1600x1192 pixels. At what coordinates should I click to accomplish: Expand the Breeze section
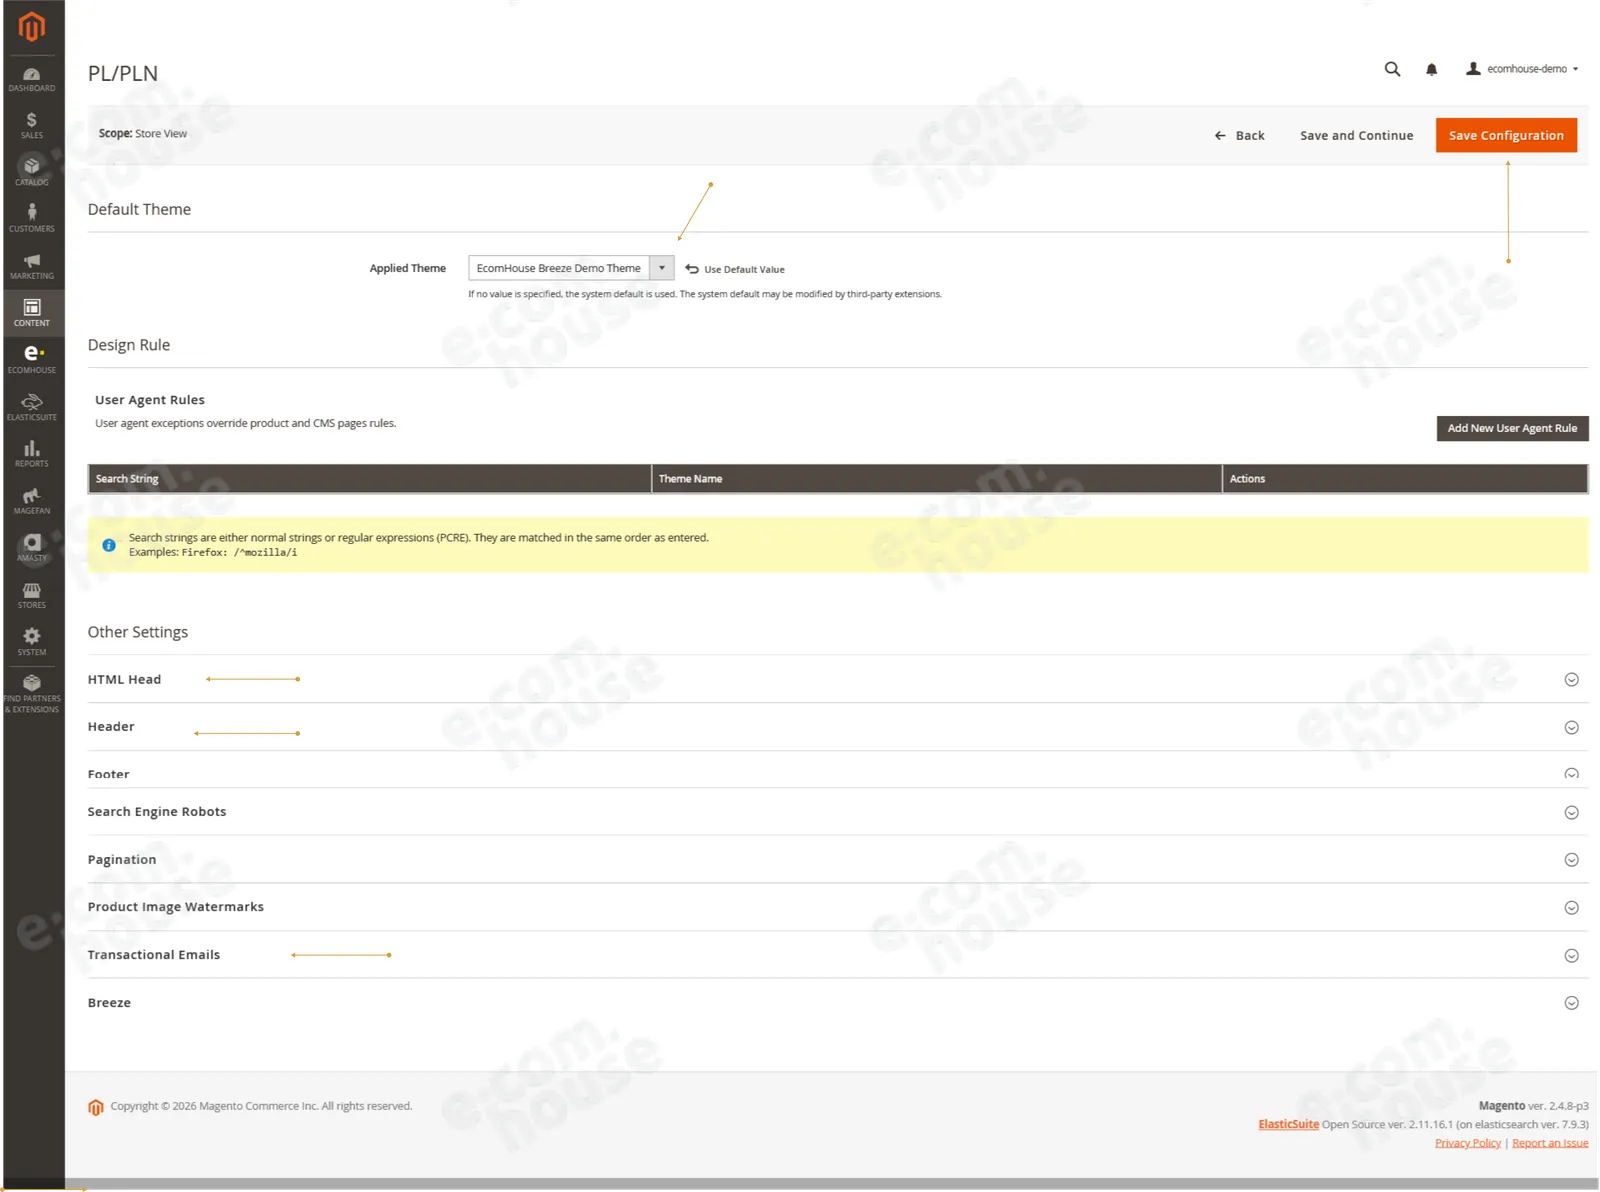coord(837,1003)
